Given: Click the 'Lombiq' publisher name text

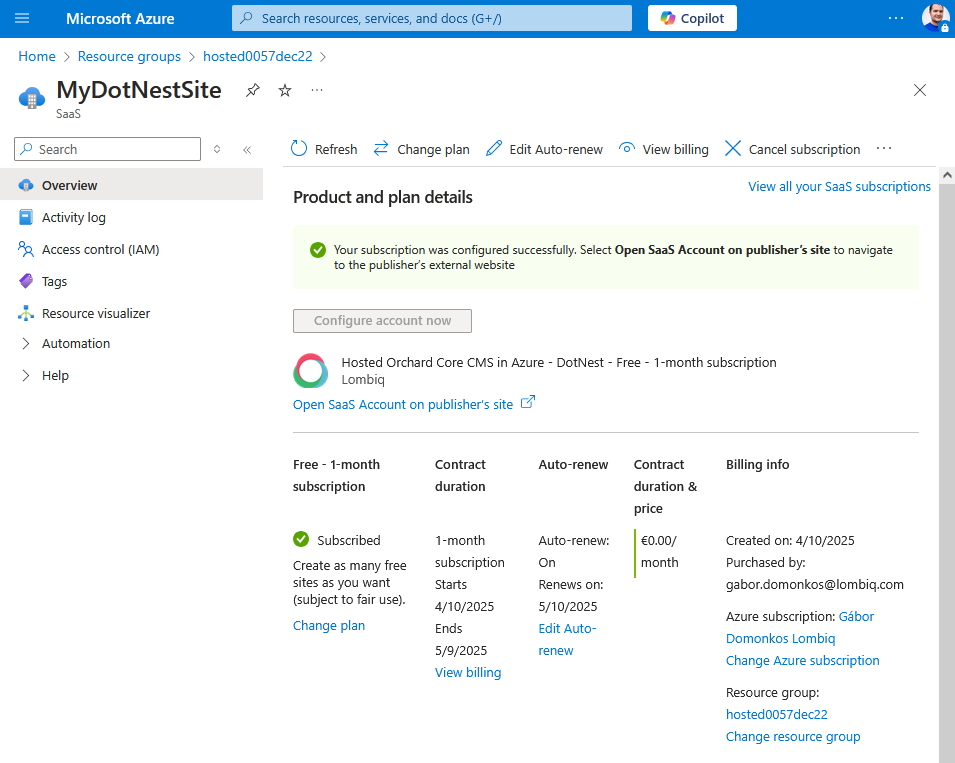Looking at the screenshot, I should (x=363, y=379).
